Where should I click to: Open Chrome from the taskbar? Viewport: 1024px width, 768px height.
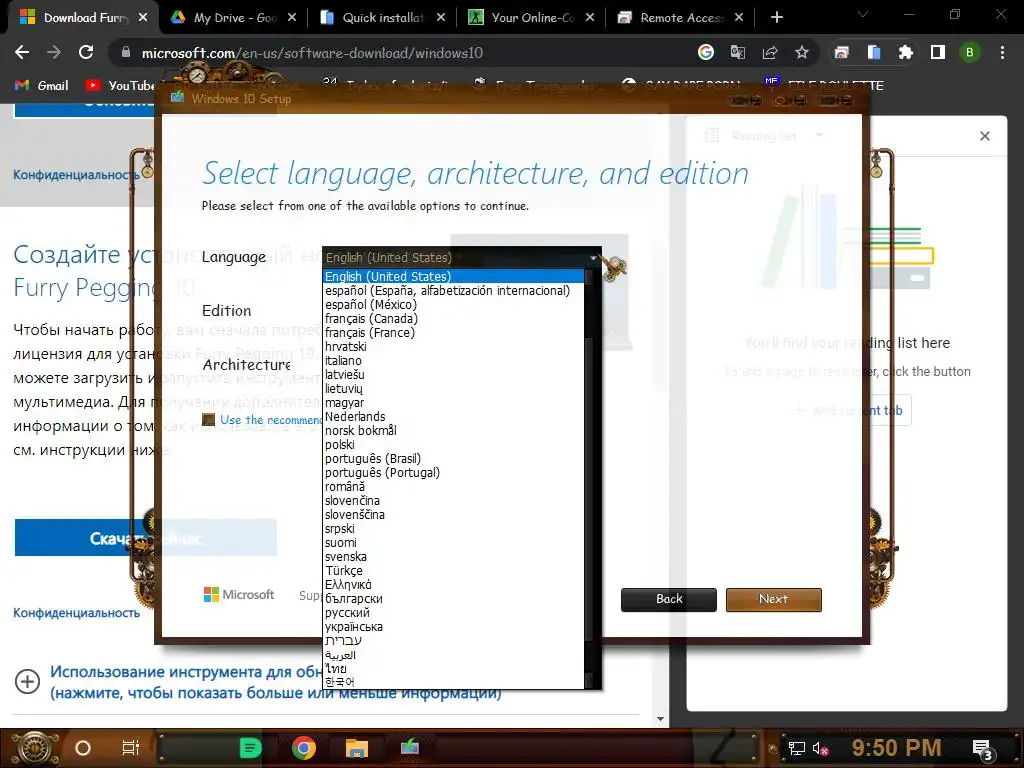coord(304,748)
